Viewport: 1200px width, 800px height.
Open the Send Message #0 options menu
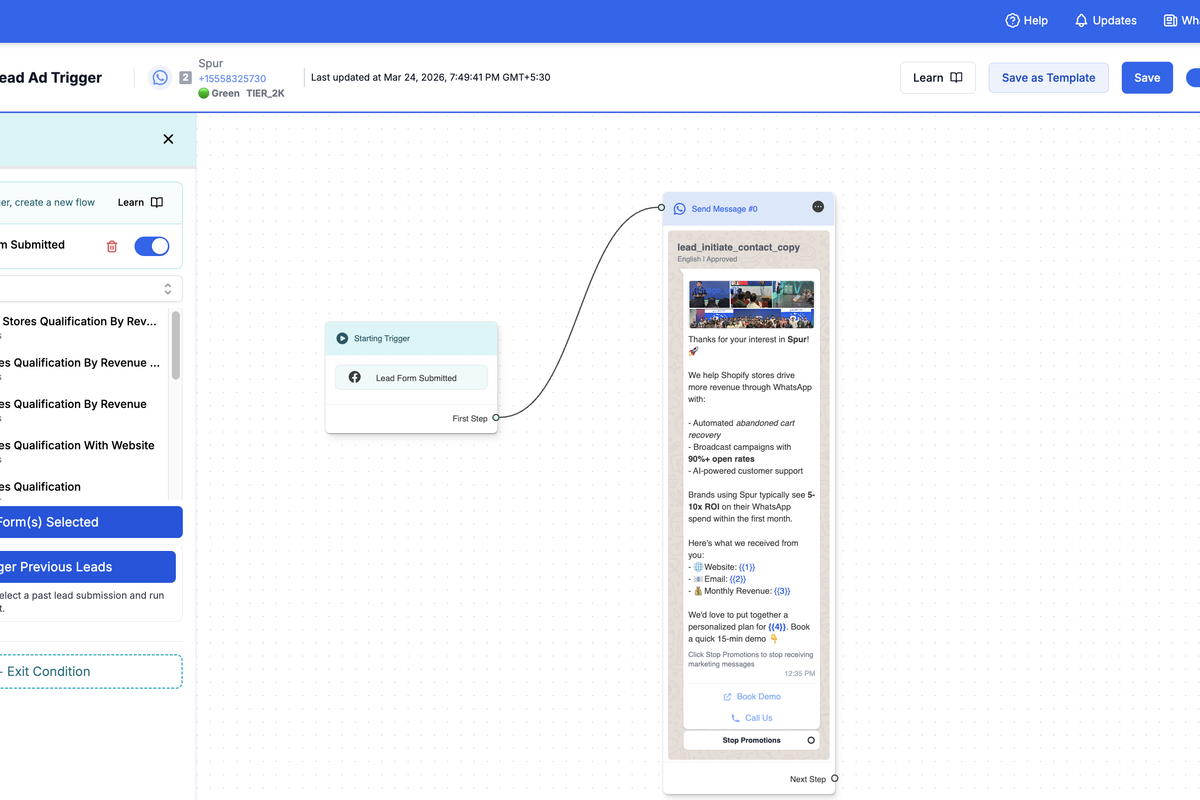818,207
